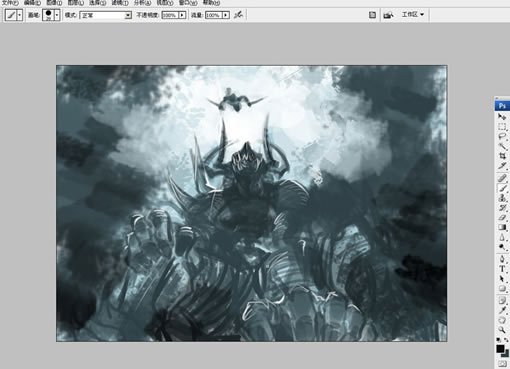Open the Workspace dropdown menu
Image resolution: width=510 pixels, height=369 pixels.
413,14
